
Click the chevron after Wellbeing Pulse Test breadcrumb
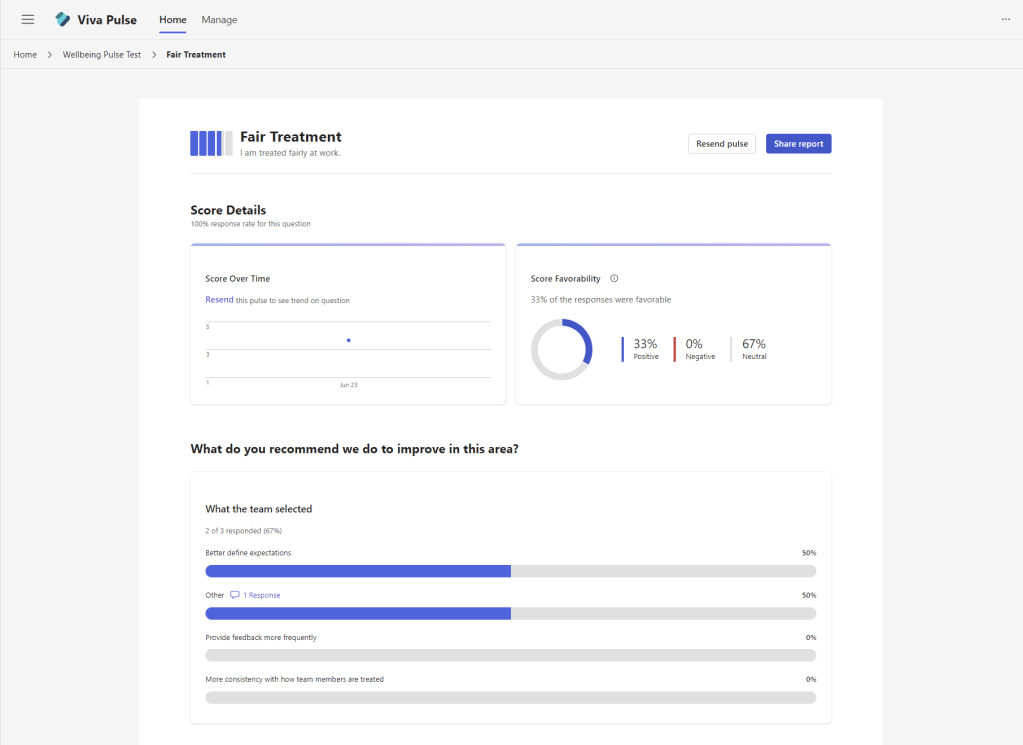[x=152, y=54]
